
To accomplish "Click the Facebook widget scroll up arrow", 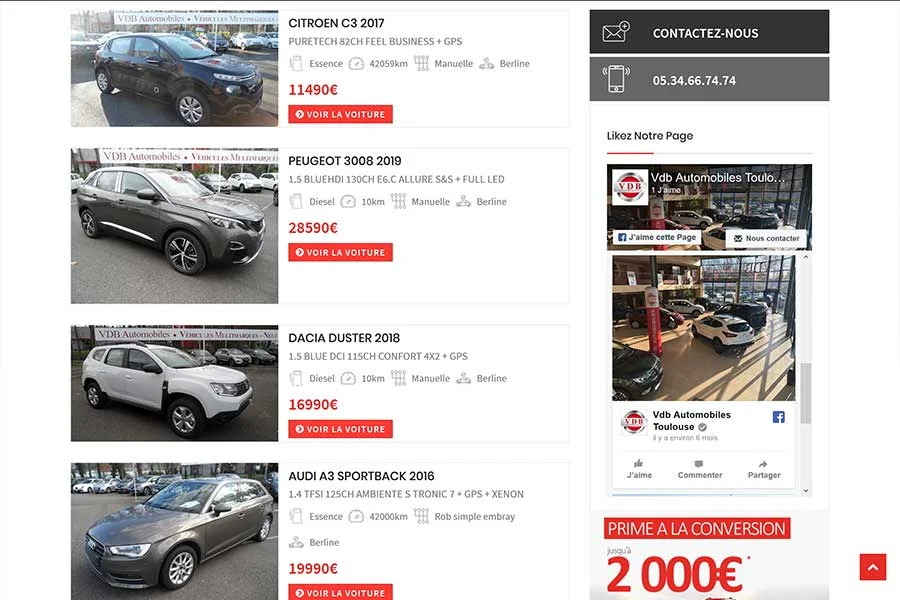I will [x=806, y=258].
